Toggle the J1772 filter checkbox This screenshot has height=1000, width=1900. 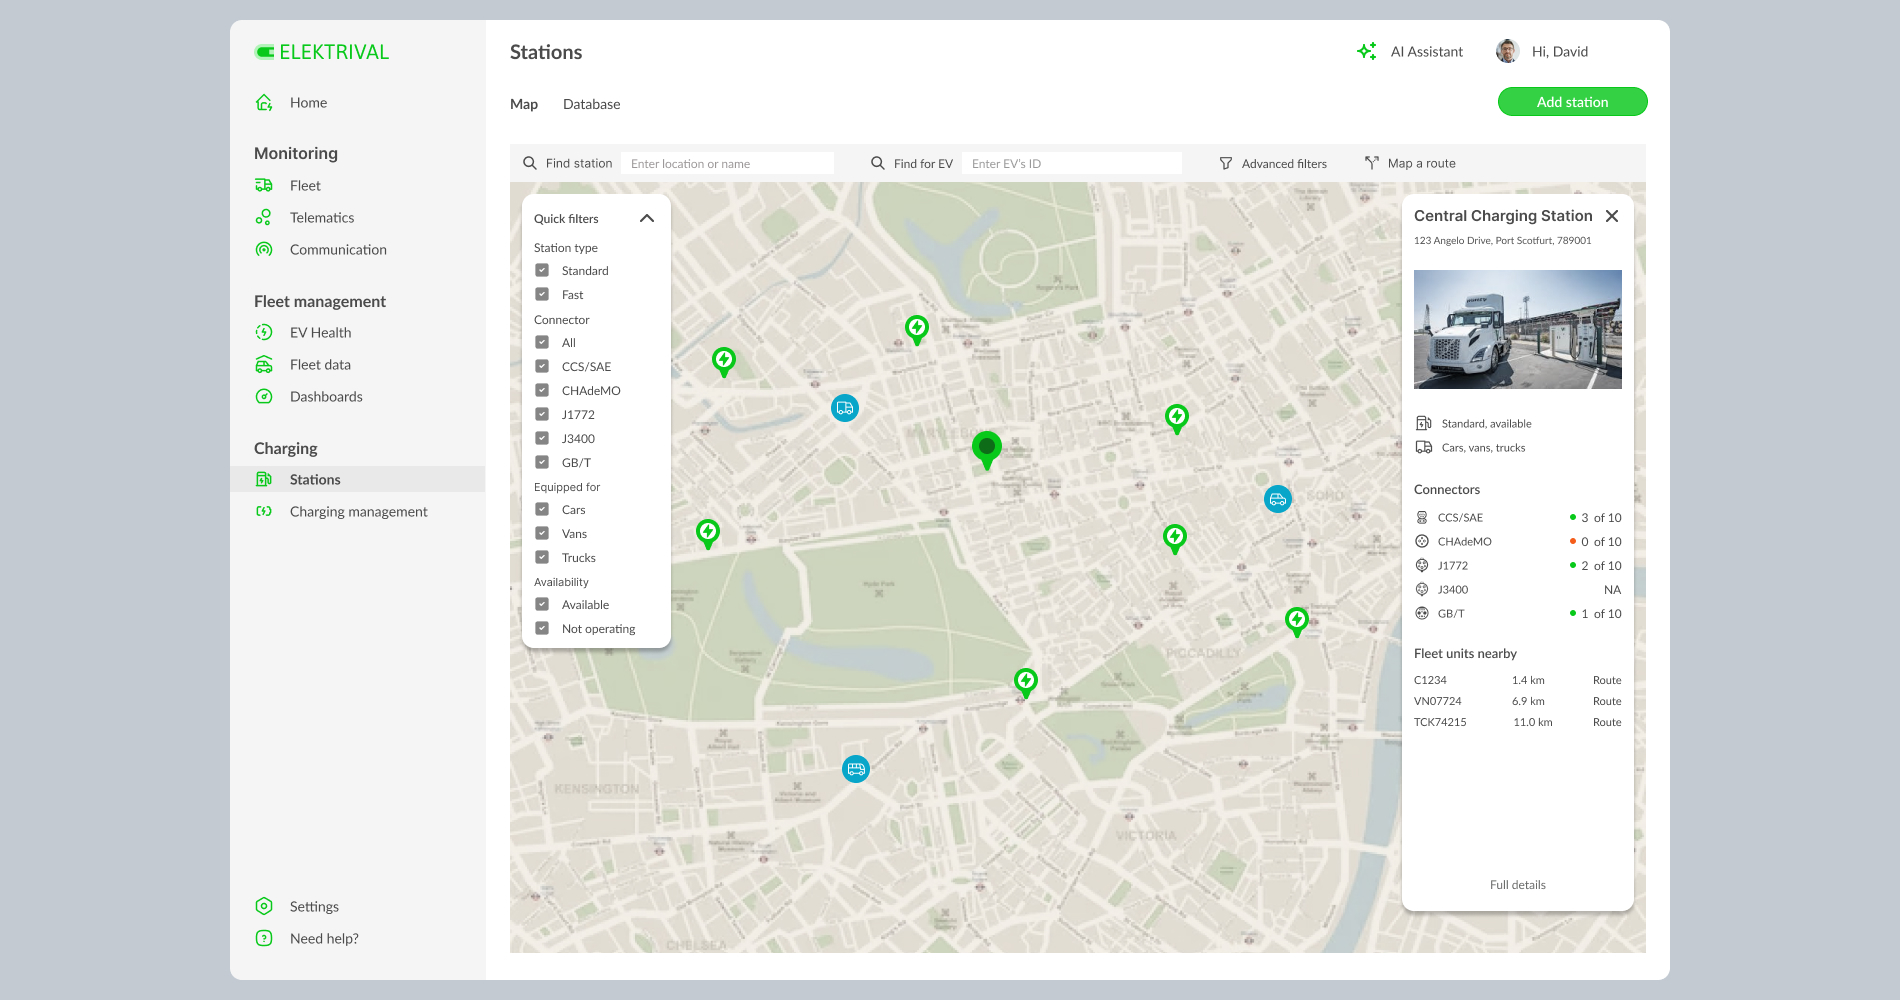tap(542, 414)
